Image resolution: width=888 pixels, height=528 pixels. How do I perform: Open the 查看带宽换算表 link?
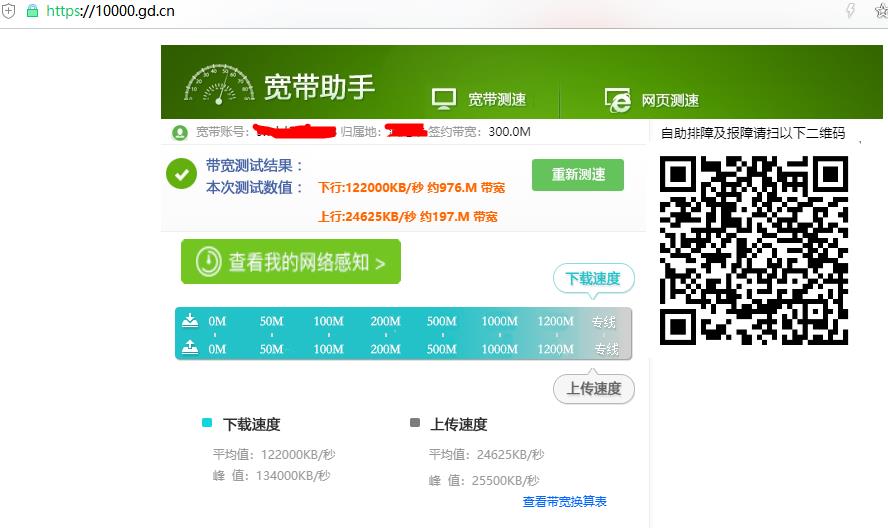click(565, 501)
